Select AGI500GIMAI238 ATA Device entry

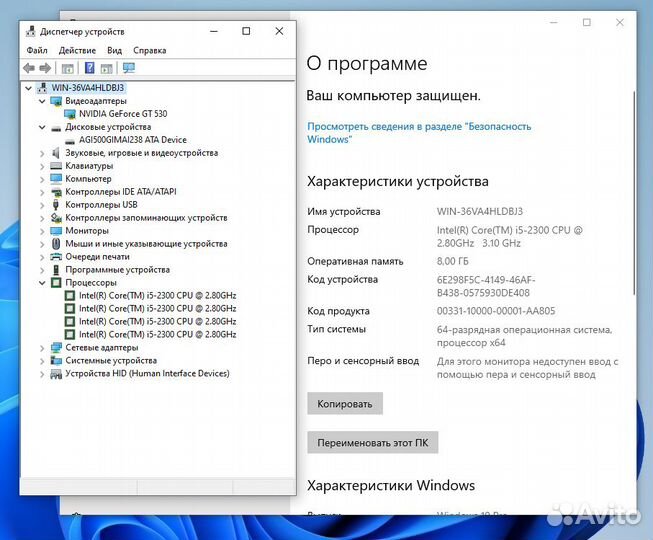[133, 140]
